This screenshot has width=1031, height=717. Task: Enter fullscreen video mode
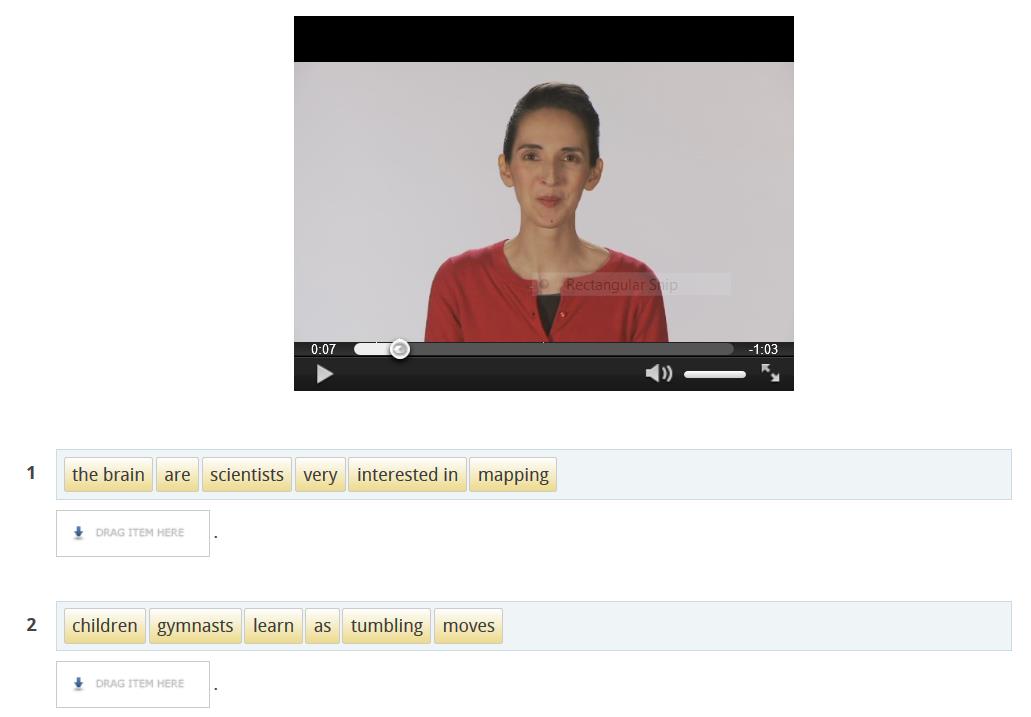[x=770, y=373]
